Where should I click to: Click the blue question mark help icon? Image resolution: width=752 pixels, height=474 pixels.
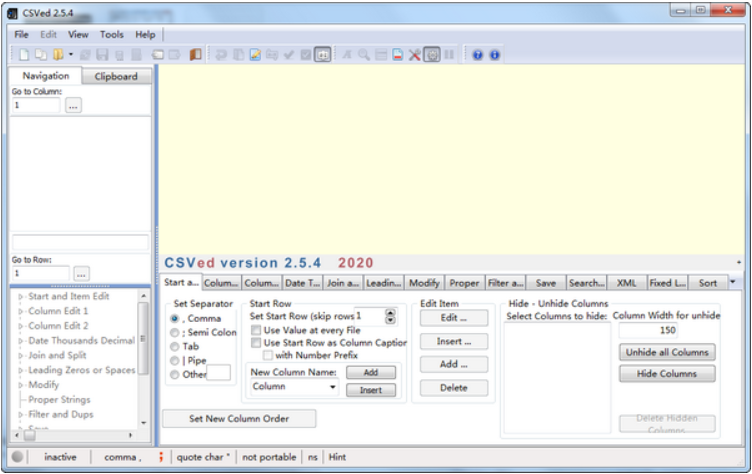point(478,55)
